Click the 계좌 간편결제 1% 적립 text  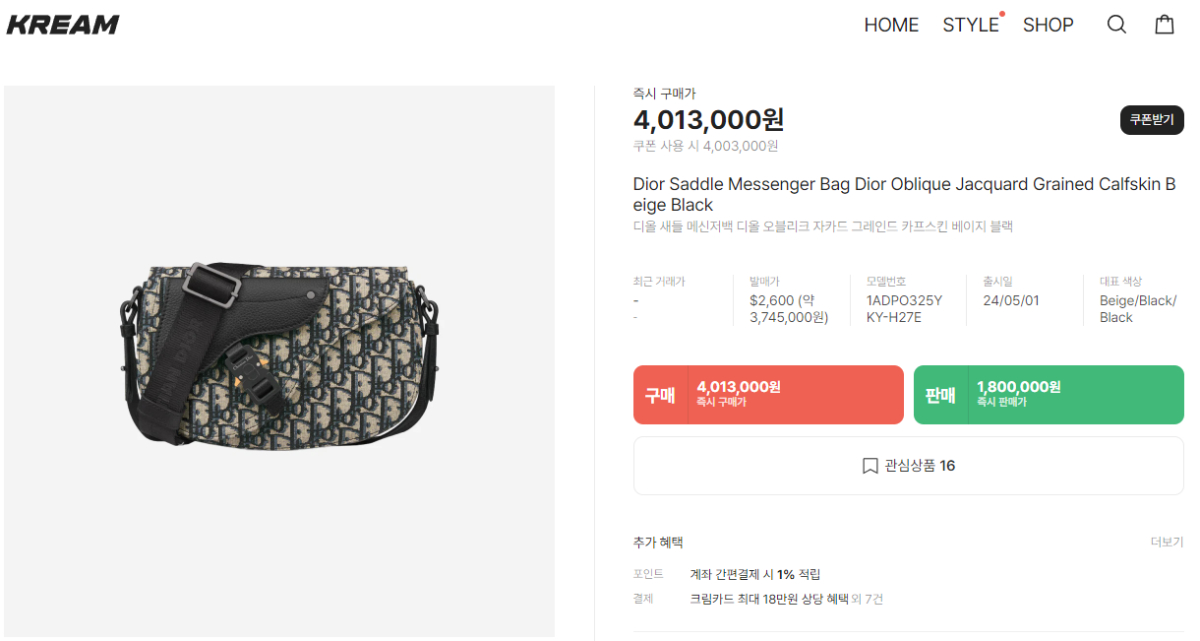[755, 574]
